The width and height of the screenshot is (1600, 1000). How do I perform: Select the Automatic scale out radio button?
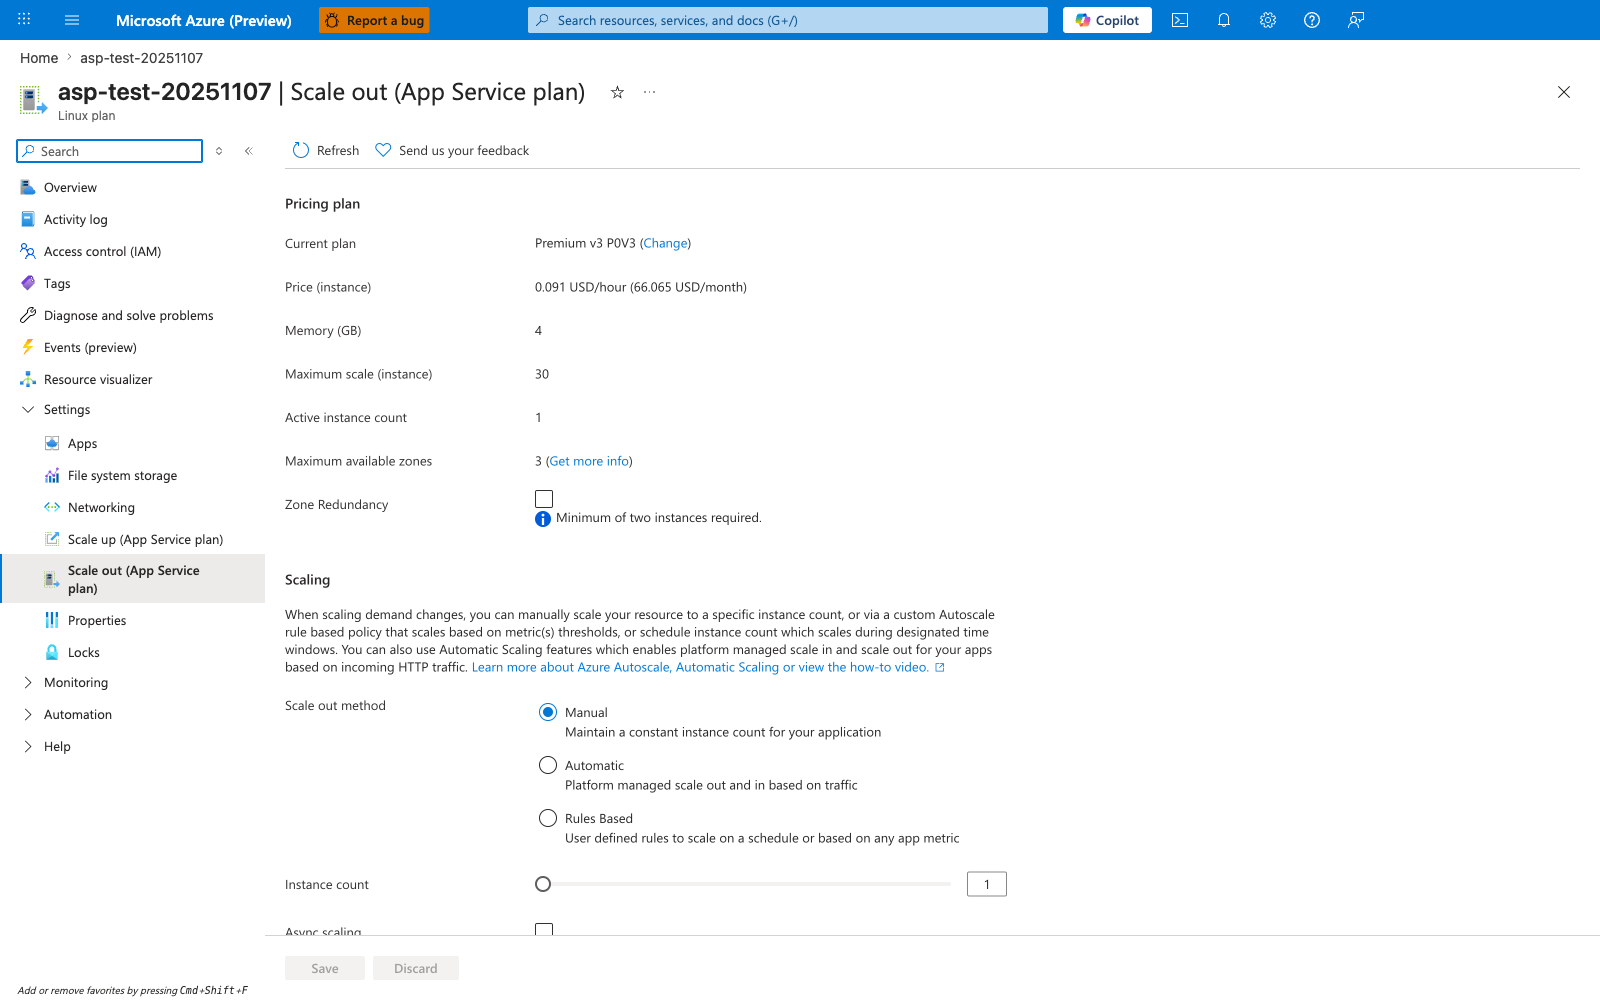point(548,765)
